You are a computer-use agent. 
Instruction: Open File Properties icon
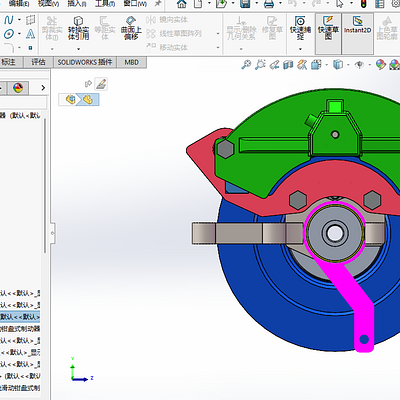point(379,4)
